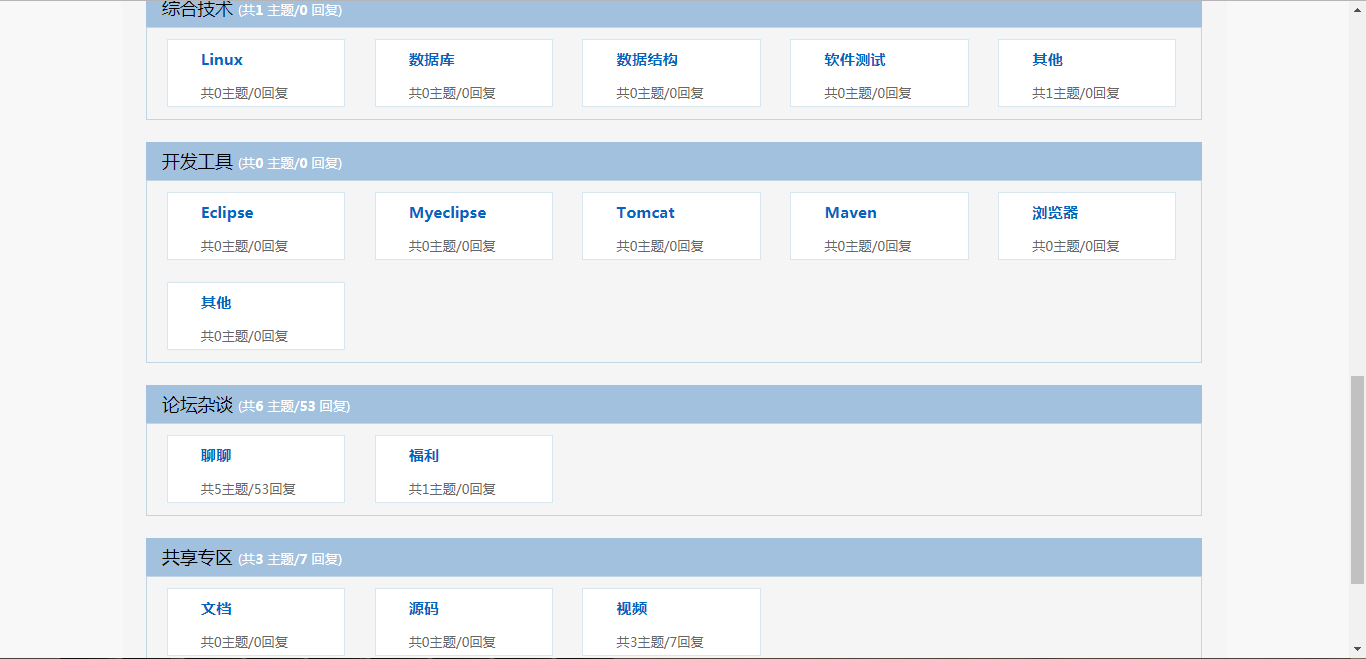Click topic count text under Maven

pos(868,246)
